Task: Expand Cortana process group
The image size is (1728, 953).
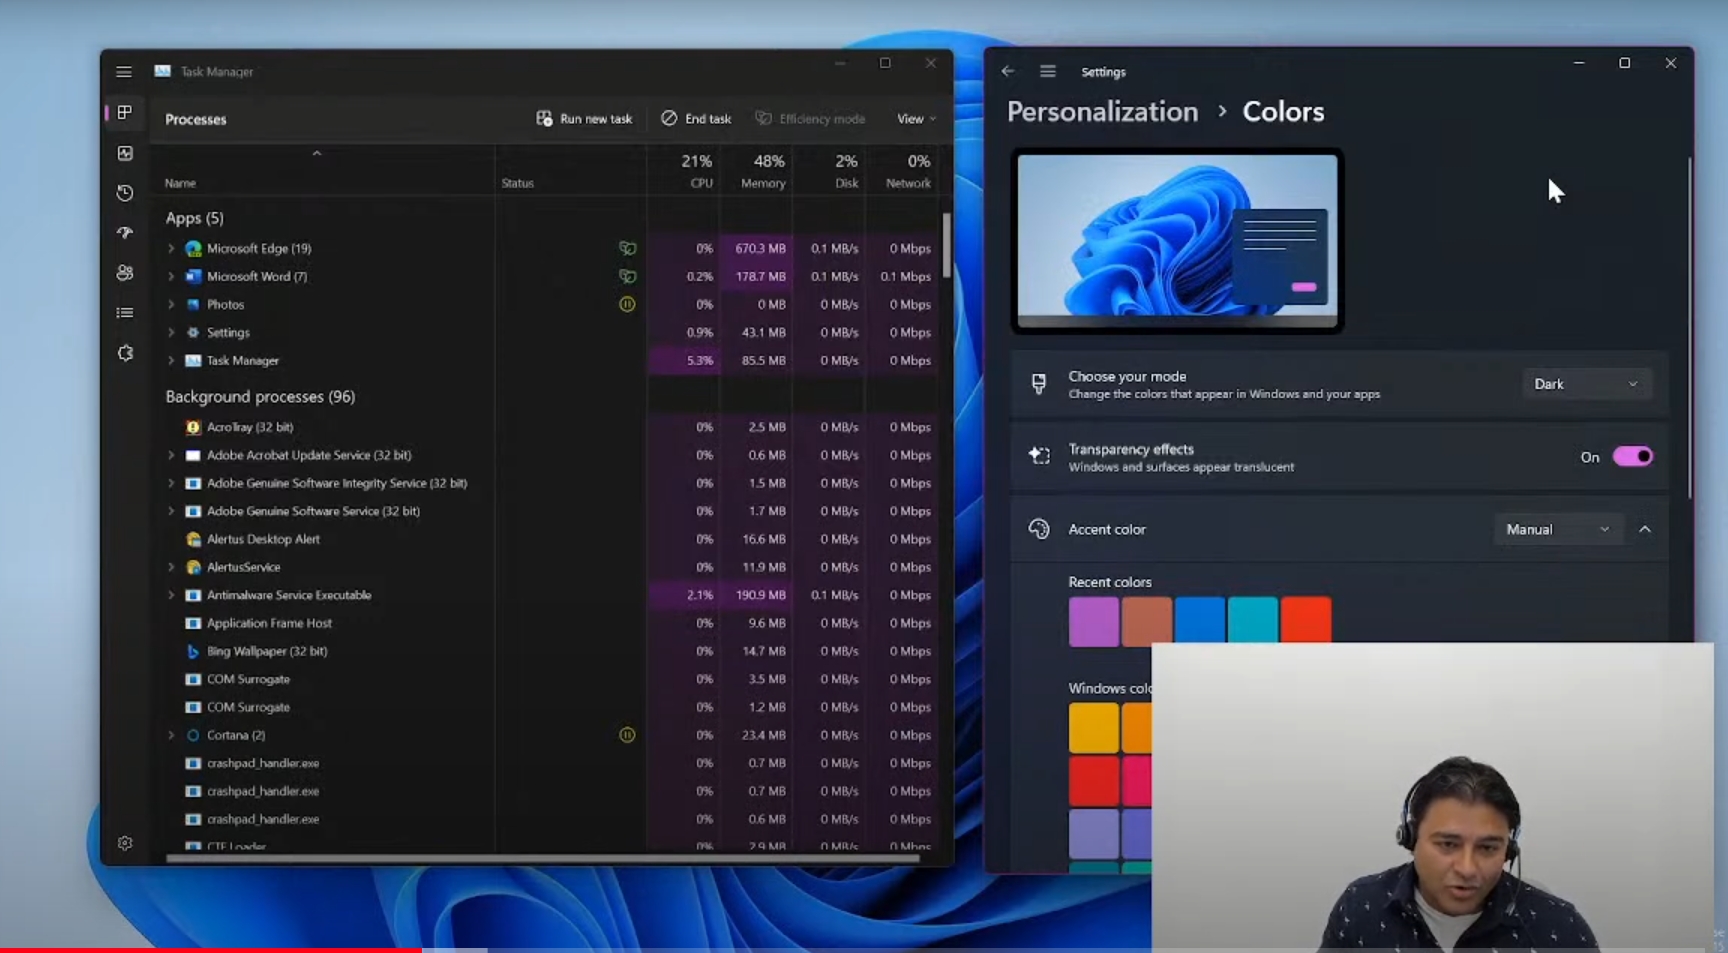Action: (x=171, y=735)
